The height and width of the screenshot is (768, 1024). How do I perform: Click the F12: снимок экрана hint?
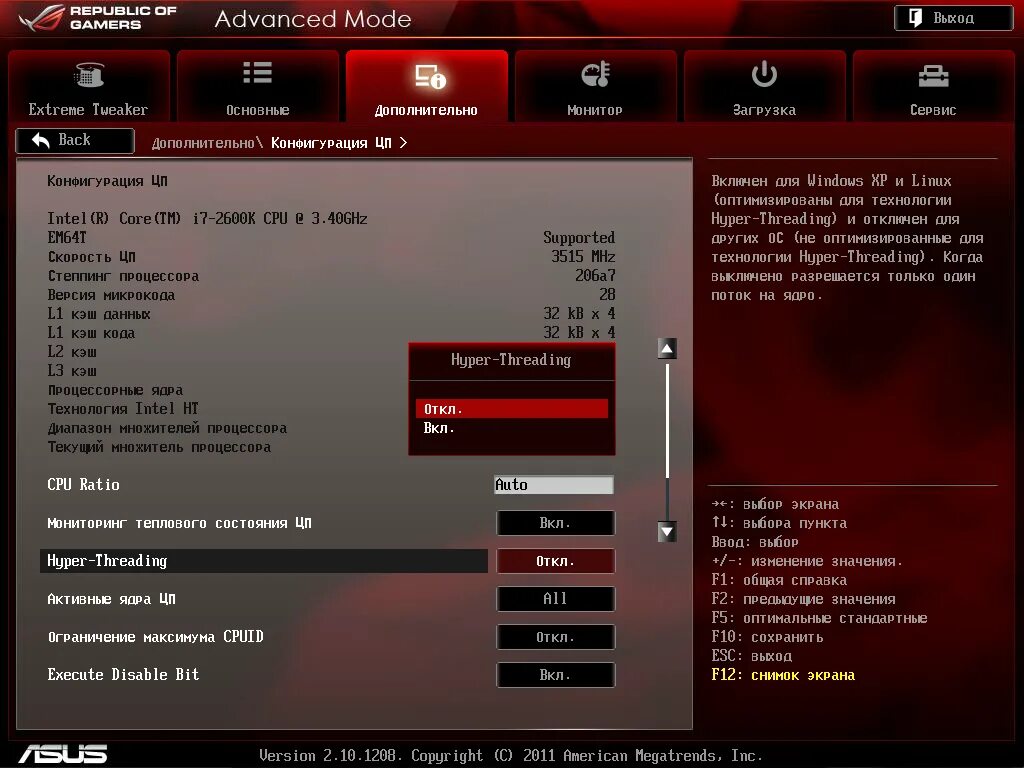click(x=783, y=675)
